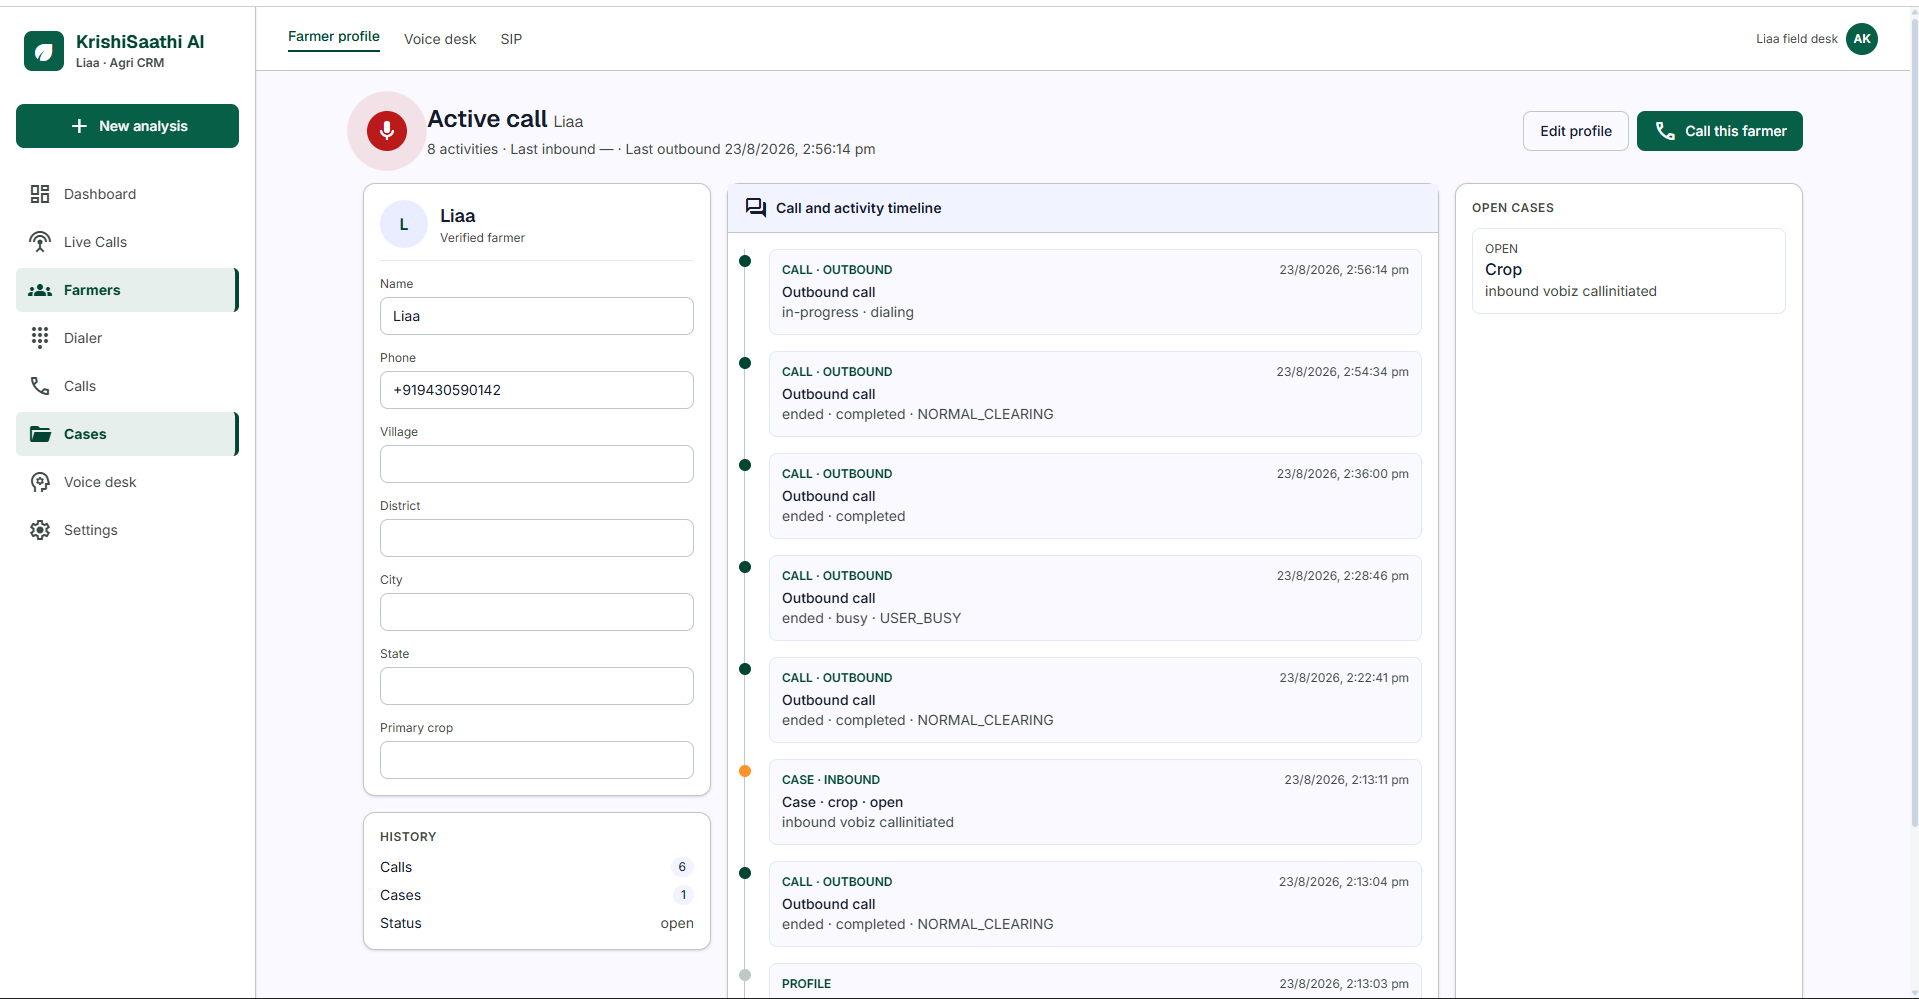Click the Calls count badge 6 in History
Screen dimensions: 1919x999
point(682,867)
